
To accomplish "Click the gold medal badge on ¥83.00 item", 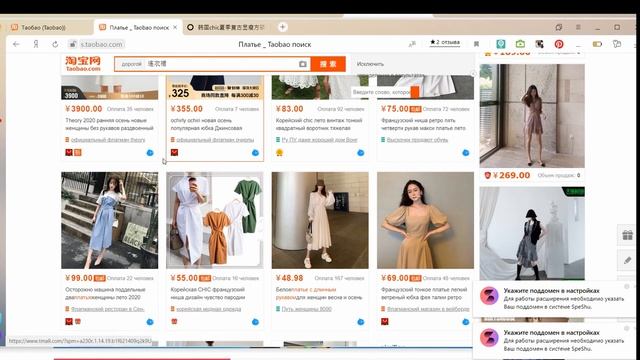I will point(280,153).
